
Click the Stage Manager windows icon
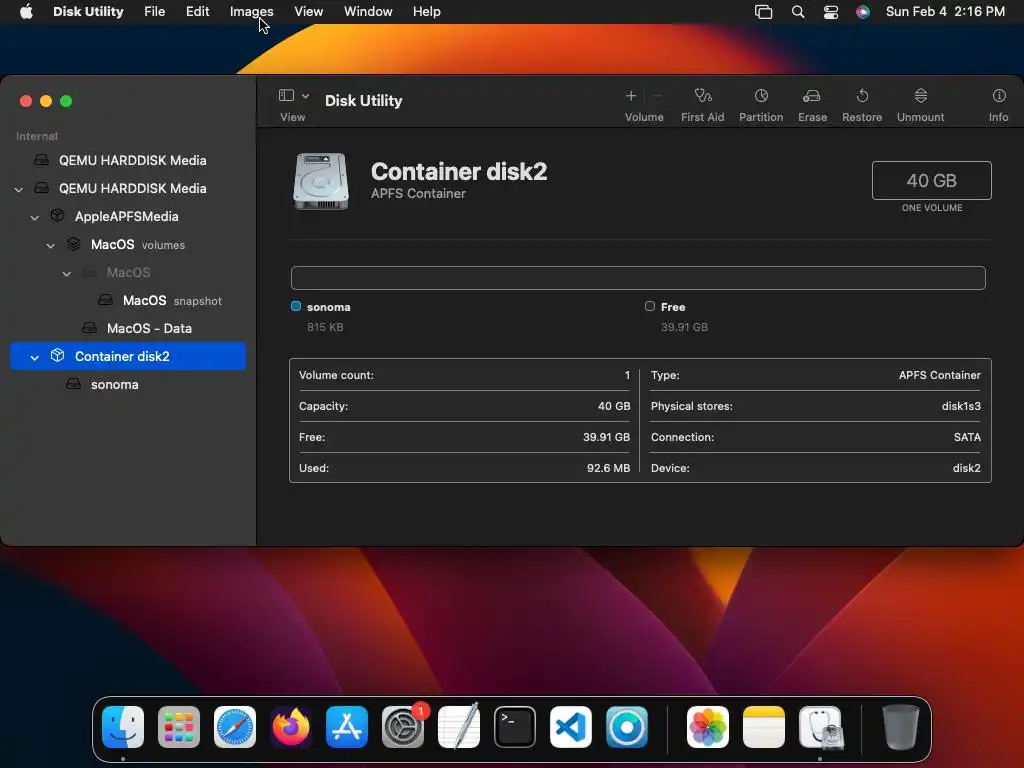763,12
